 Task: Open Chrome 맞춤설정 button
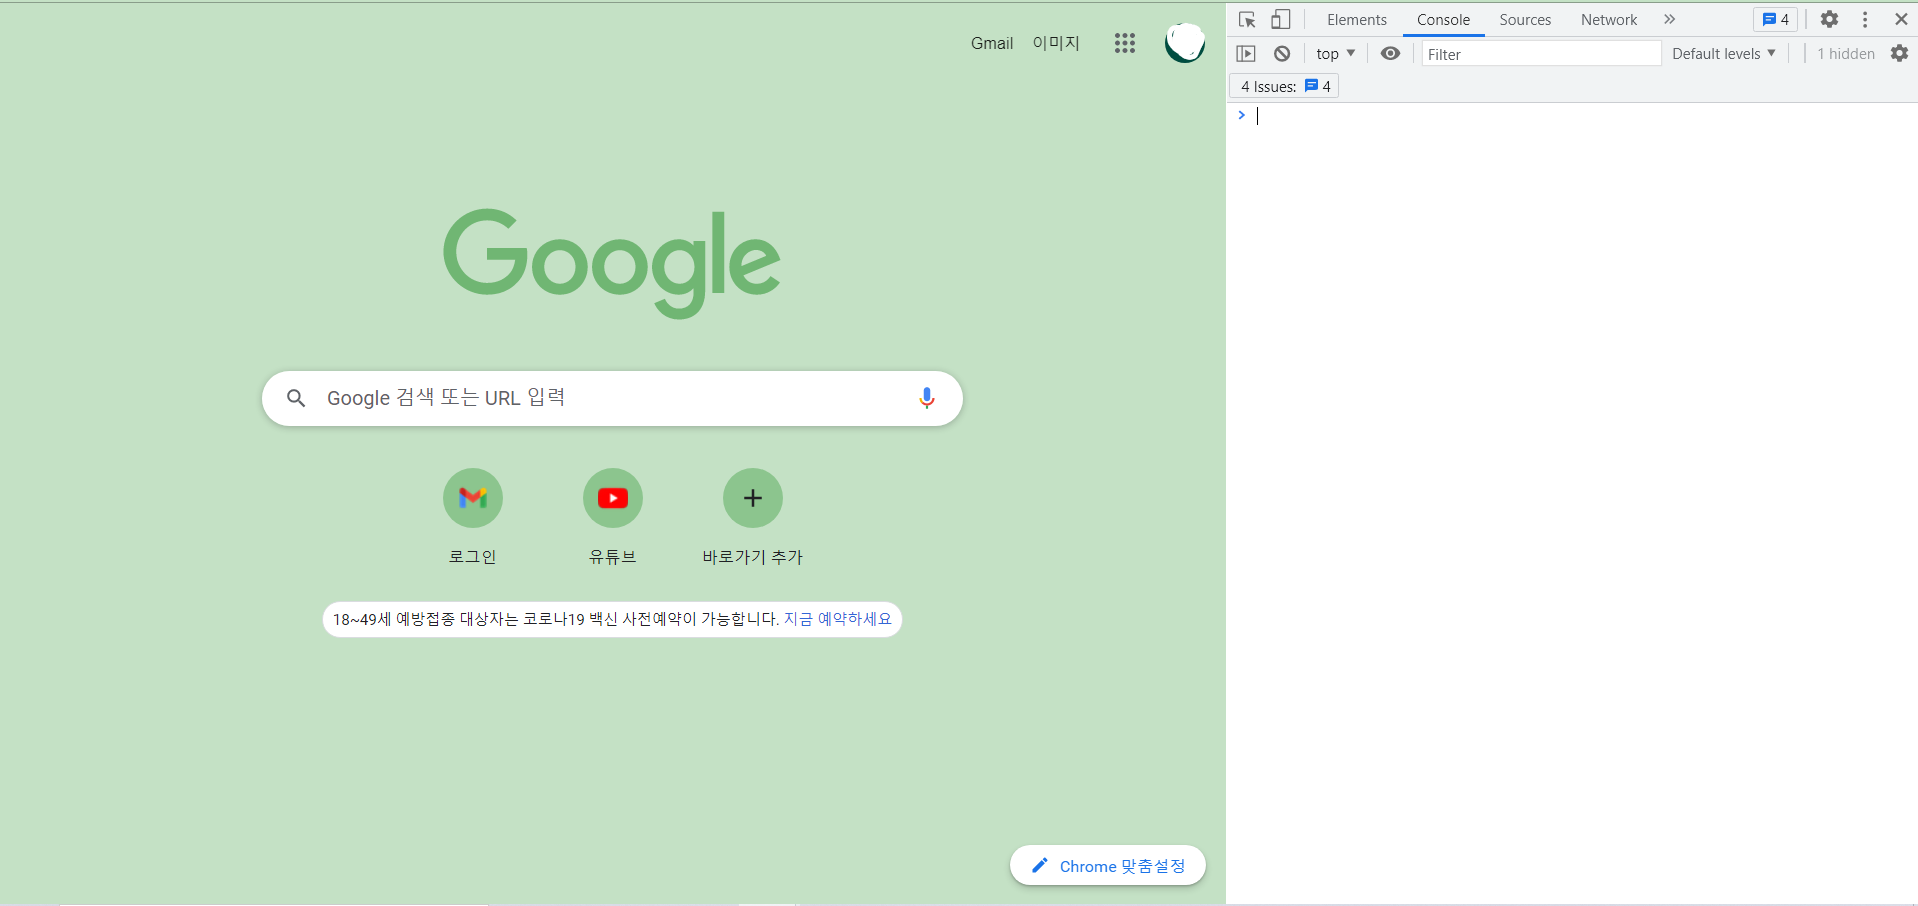click(x=1108, y=866)
